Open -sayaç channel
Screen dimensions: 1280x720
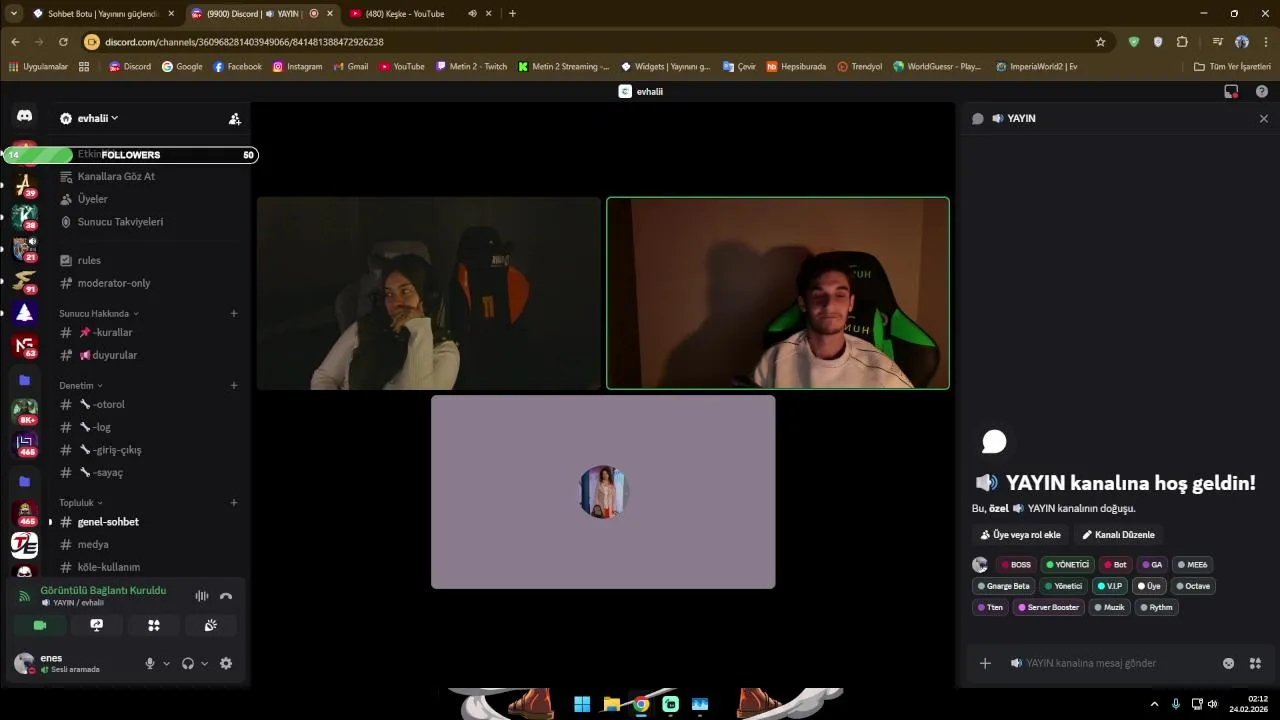101,473
